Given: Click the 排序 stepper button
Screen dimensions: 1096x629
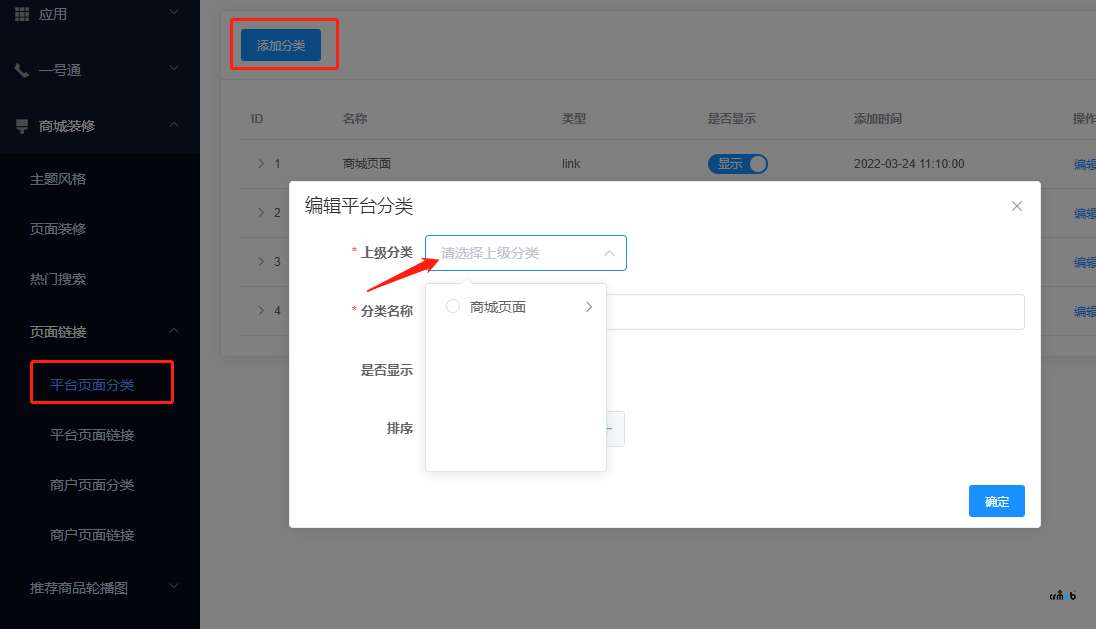Looking at the screenshot, I should [614, 428].
